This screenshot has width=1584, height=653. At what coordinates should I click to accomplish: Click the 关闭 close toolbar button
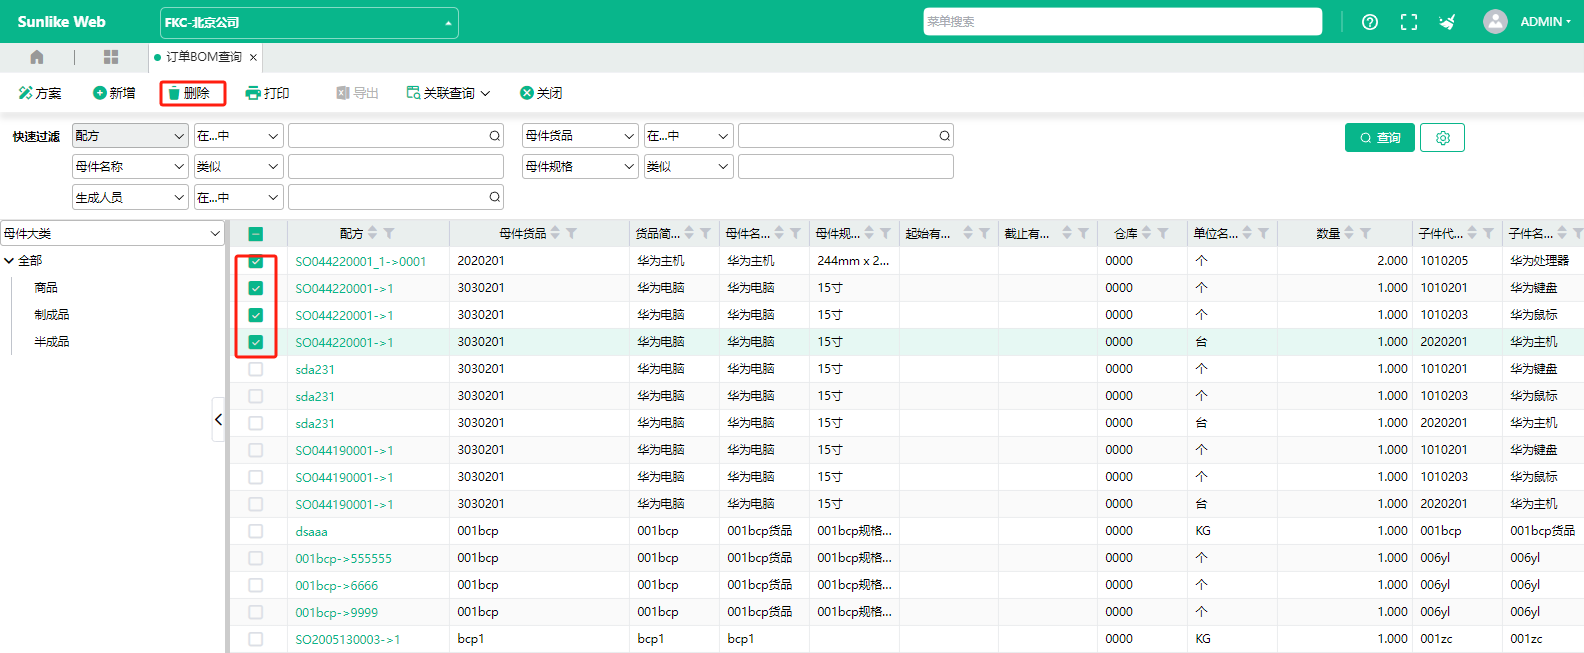(x=541, y=93)
